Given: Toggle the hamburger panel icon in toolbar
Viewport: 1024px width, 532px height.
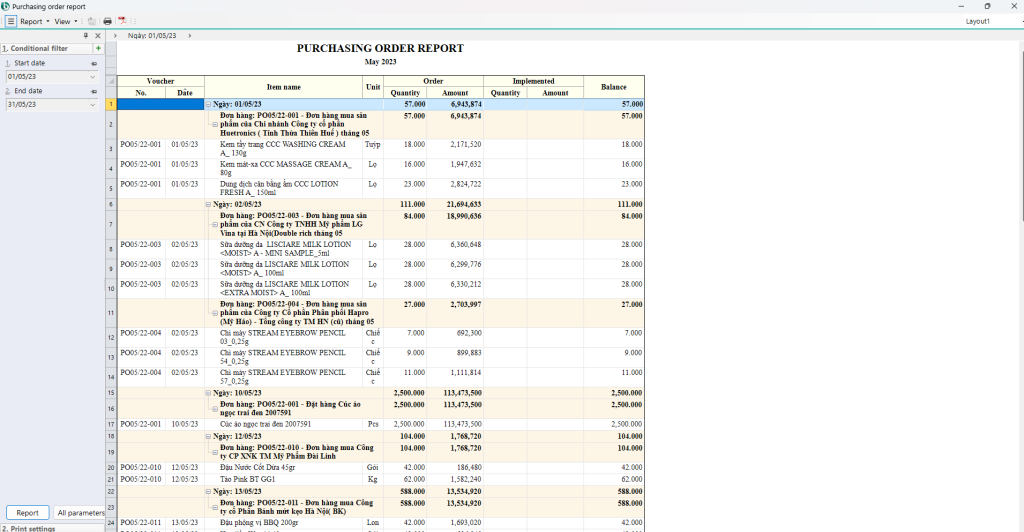Looking at the screenshot, I should point(10,21).
